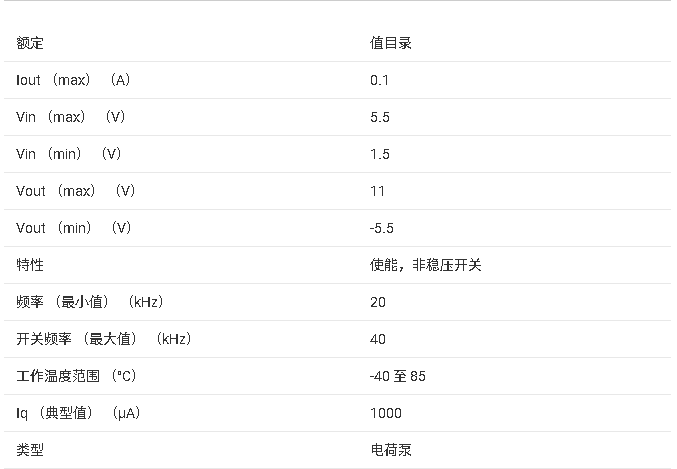Click the Vout max value 11
The height and width of the screenshot is (469, 677).
377,191
